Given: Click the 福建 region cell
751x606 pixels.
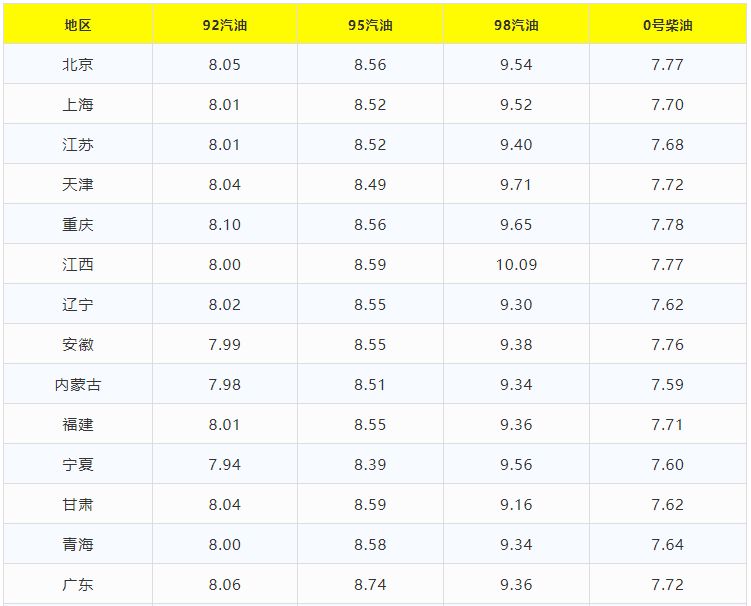Looking at the screenshot, I should pos(77,425).
